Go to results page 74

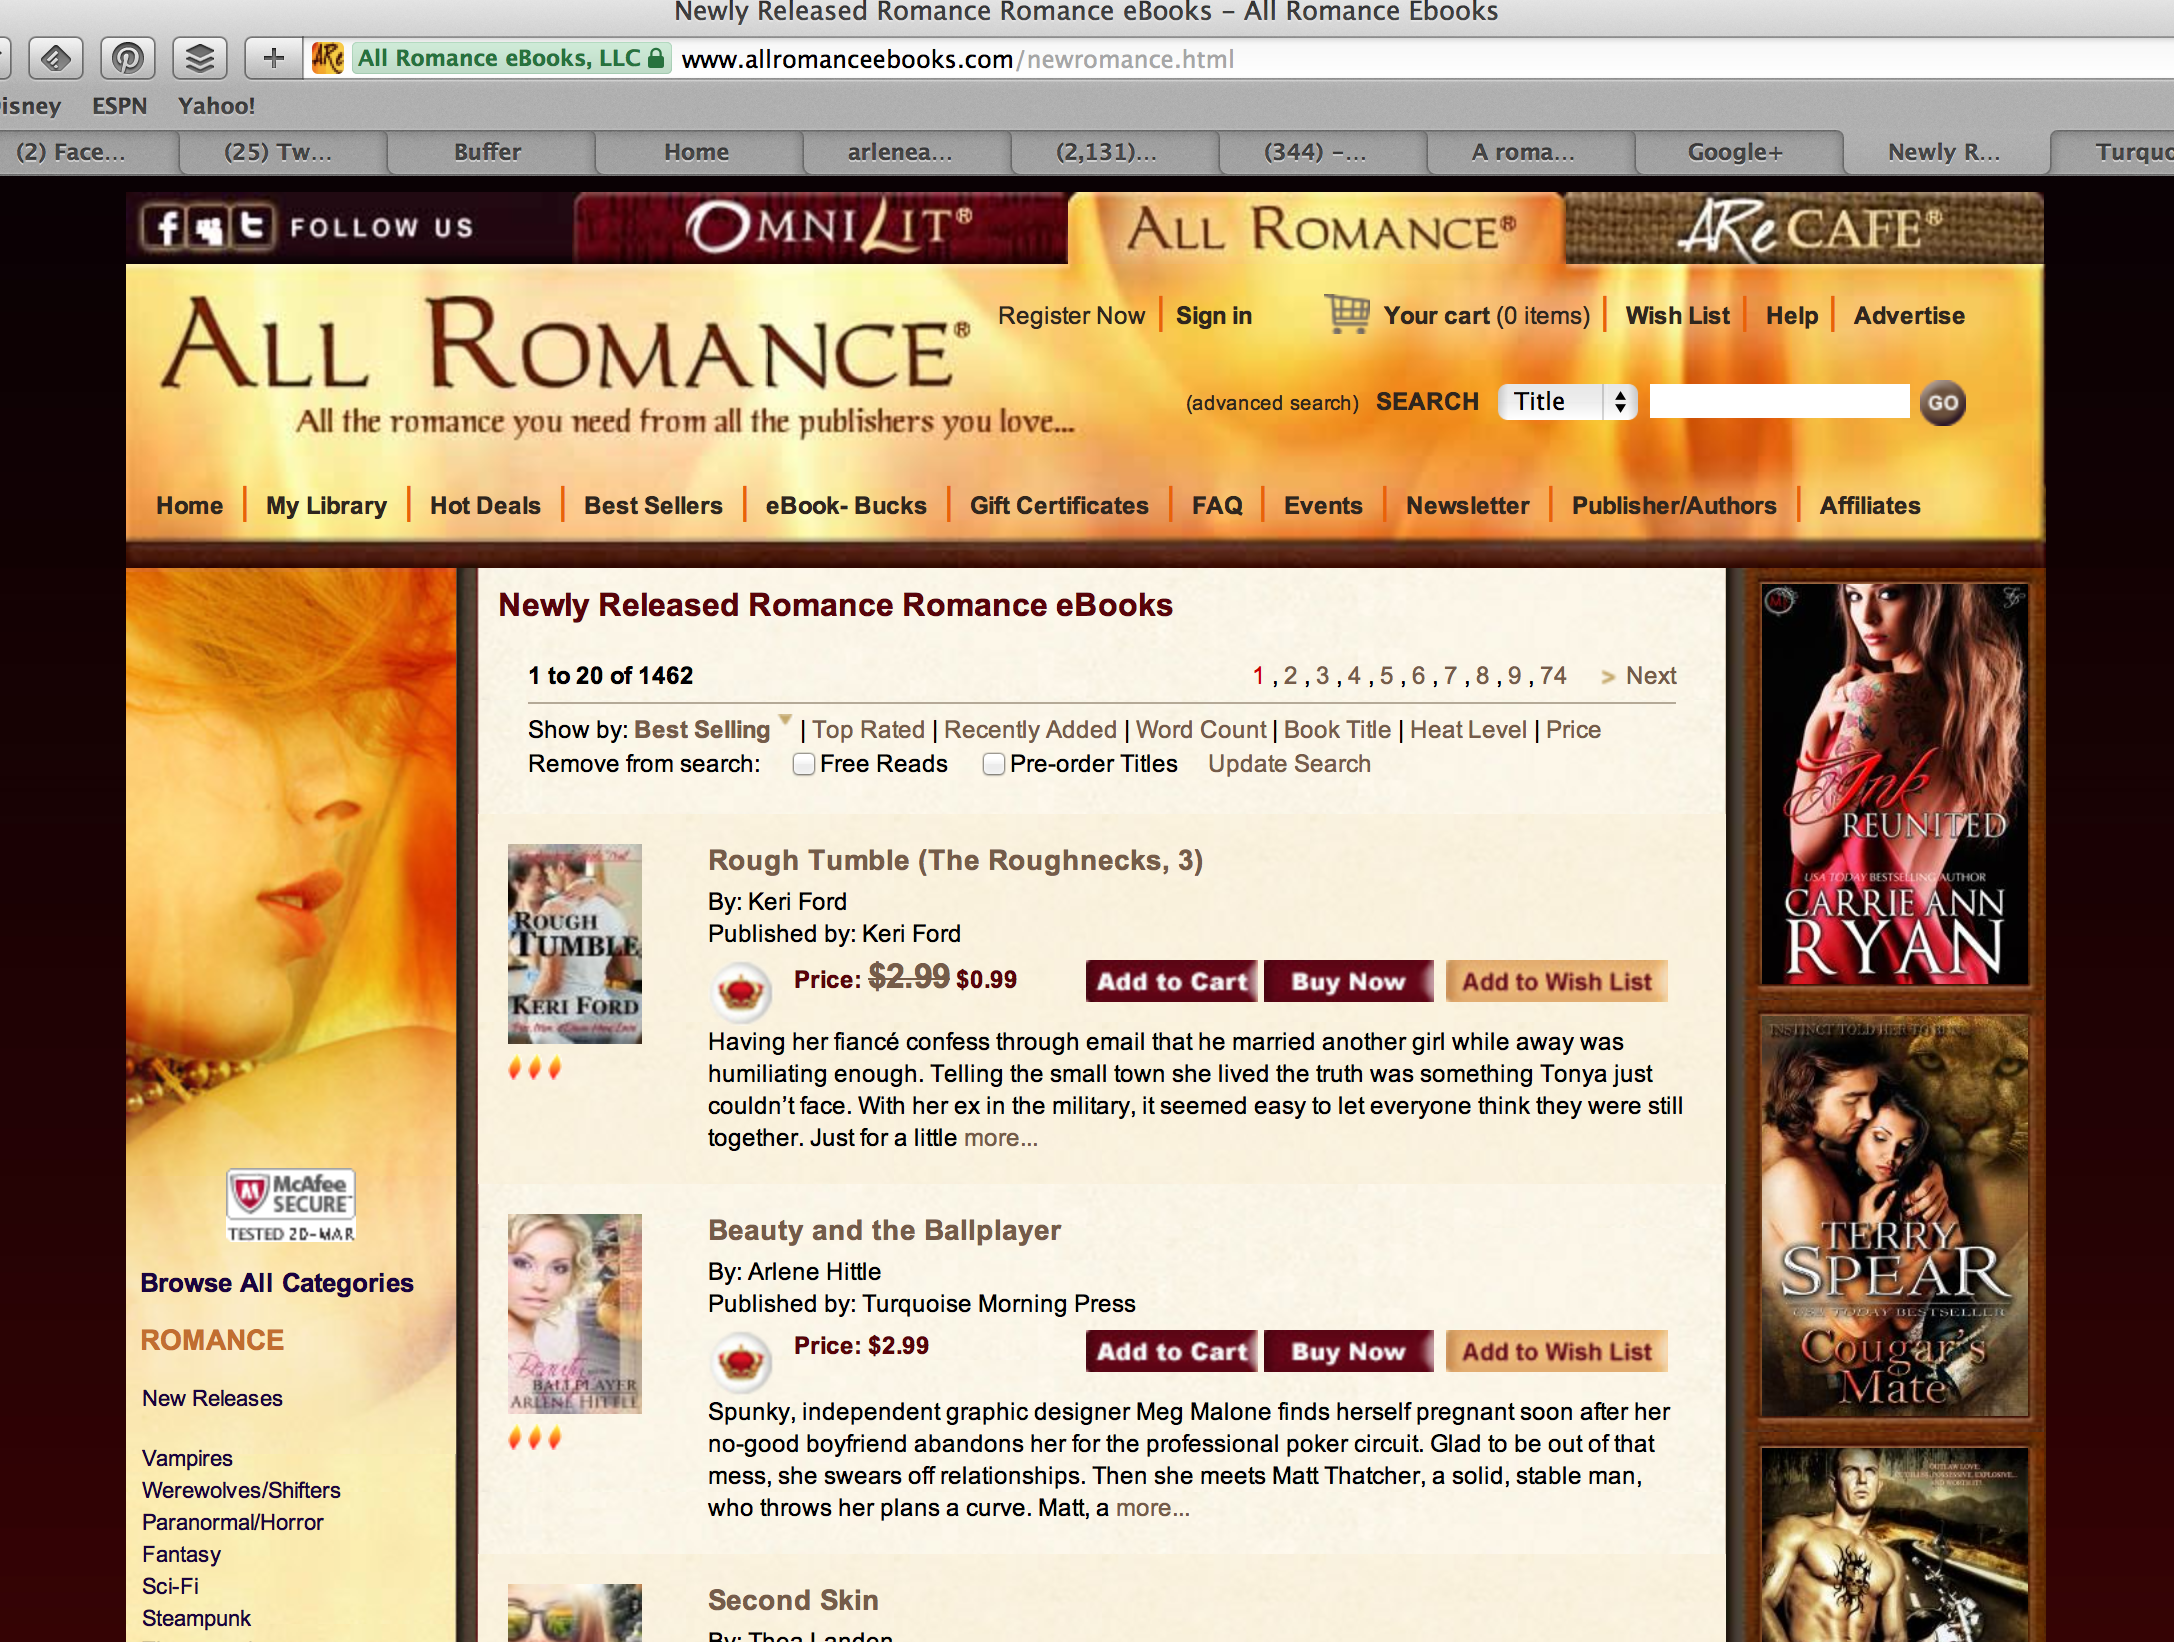pos(1553,675)
